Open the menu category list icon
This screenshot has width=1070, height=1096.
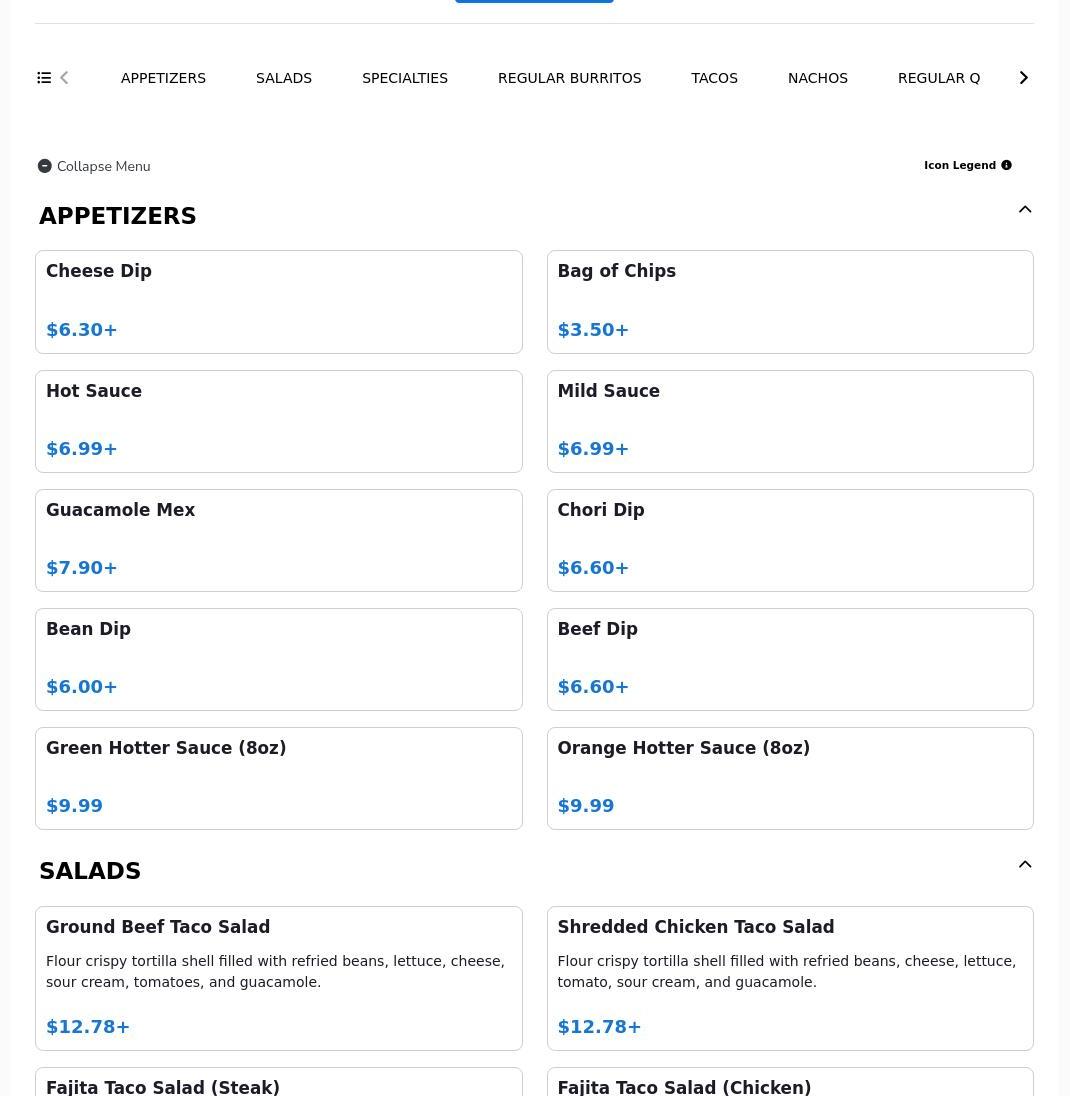point(44,78)
